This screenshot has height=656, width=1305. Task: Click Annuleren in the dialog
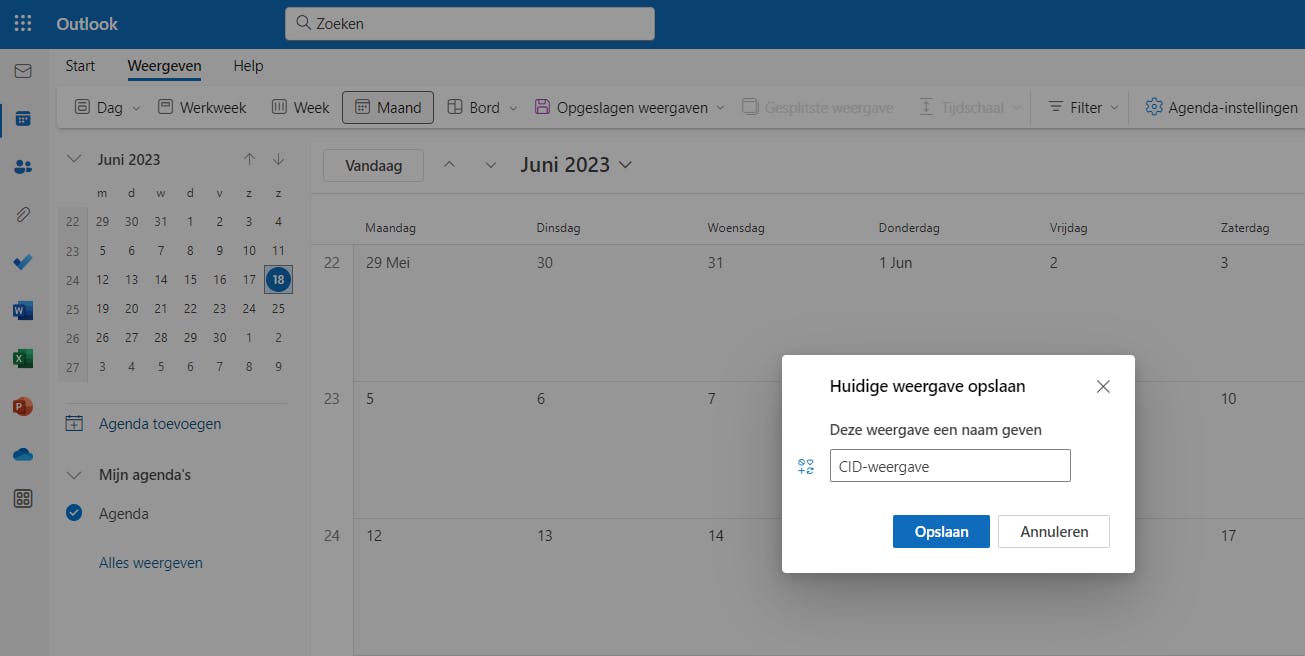pyautogui.click(x=1053, y=532)
